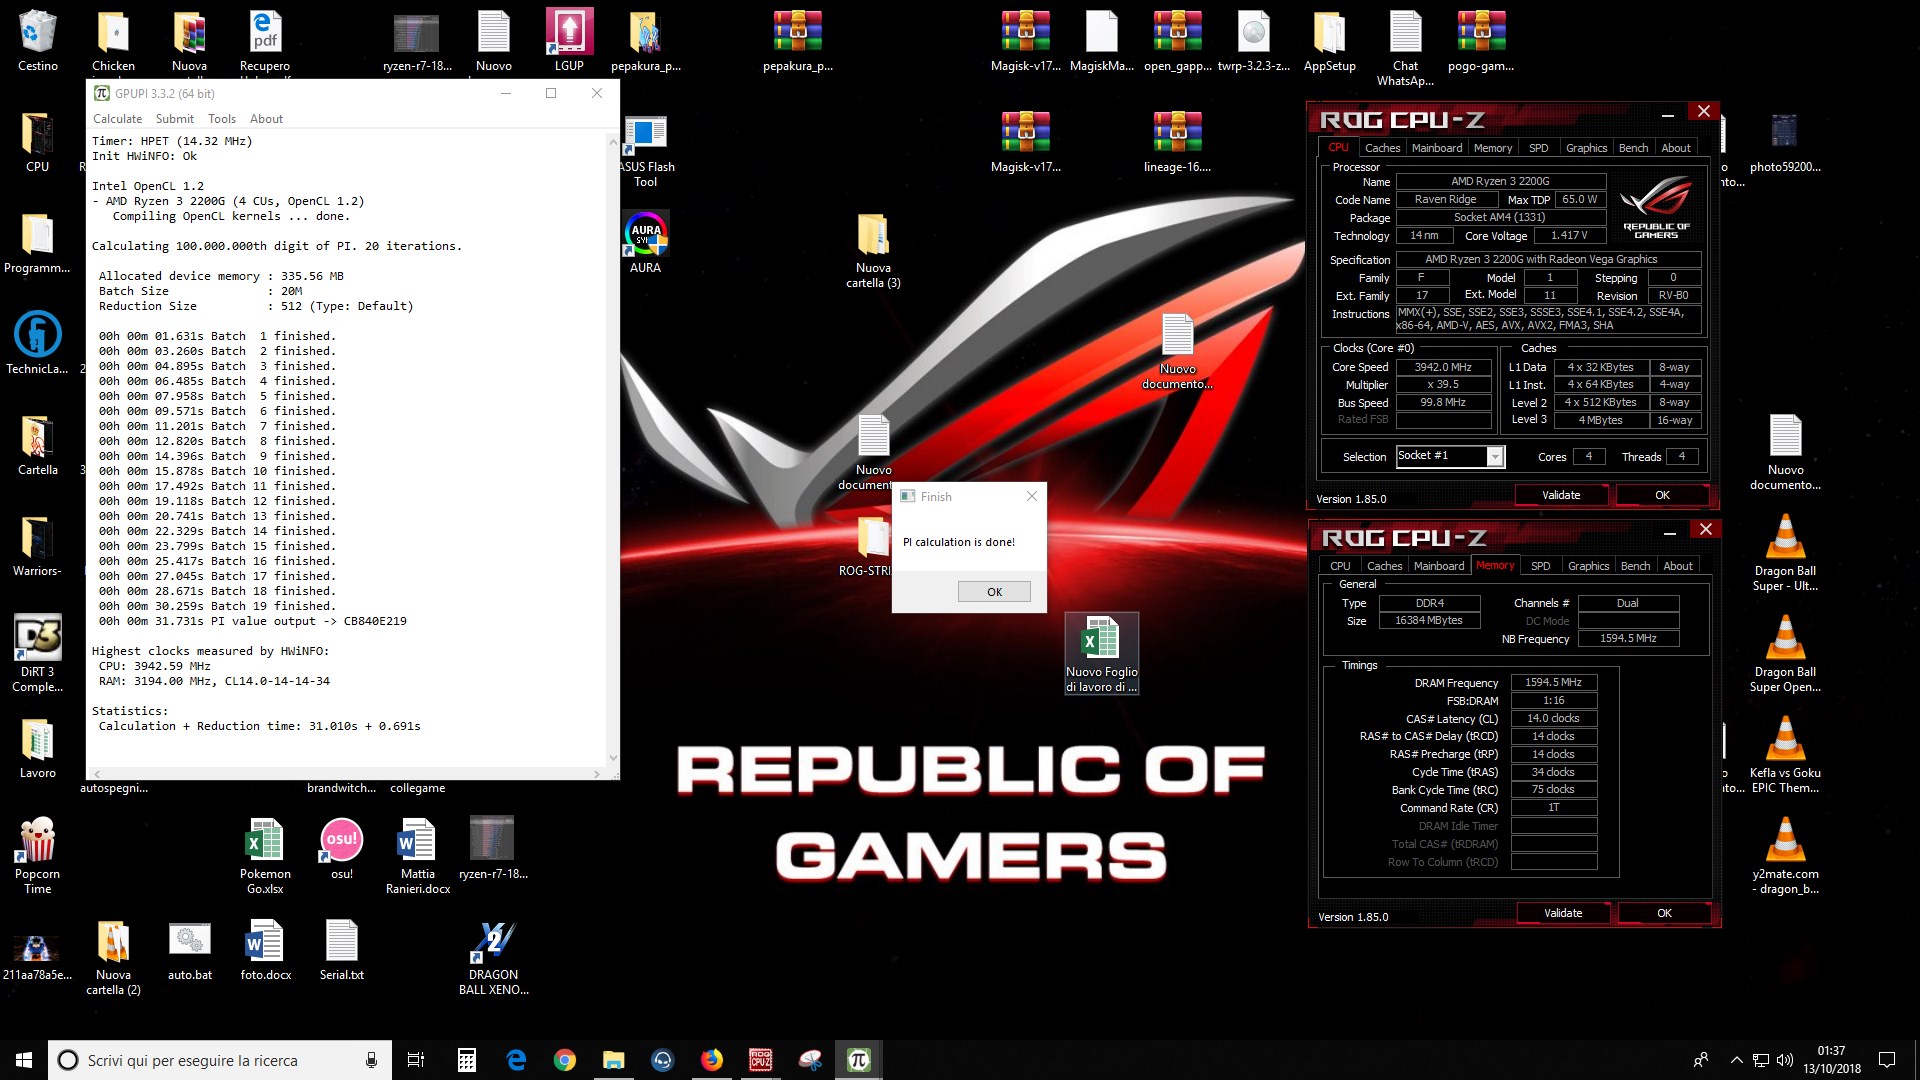Click GPUPI vertical scrollbar down arrow

[613, 759]
